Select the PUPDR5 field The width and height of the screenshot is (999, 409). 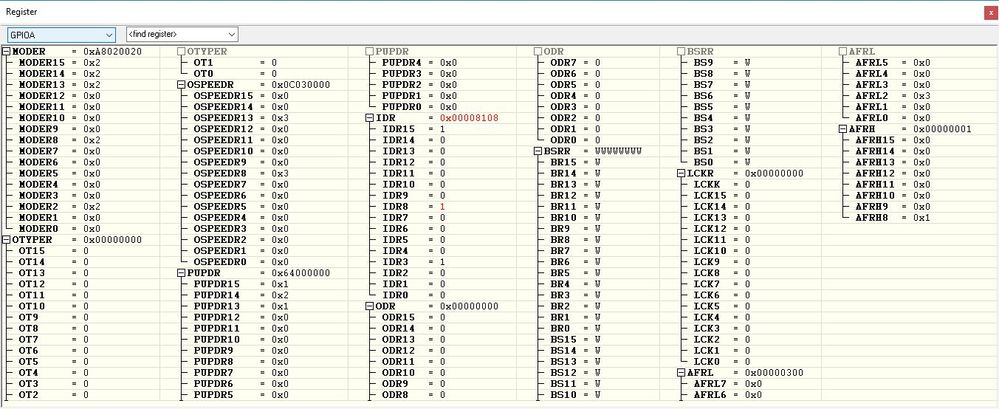(x=241, y=395)
